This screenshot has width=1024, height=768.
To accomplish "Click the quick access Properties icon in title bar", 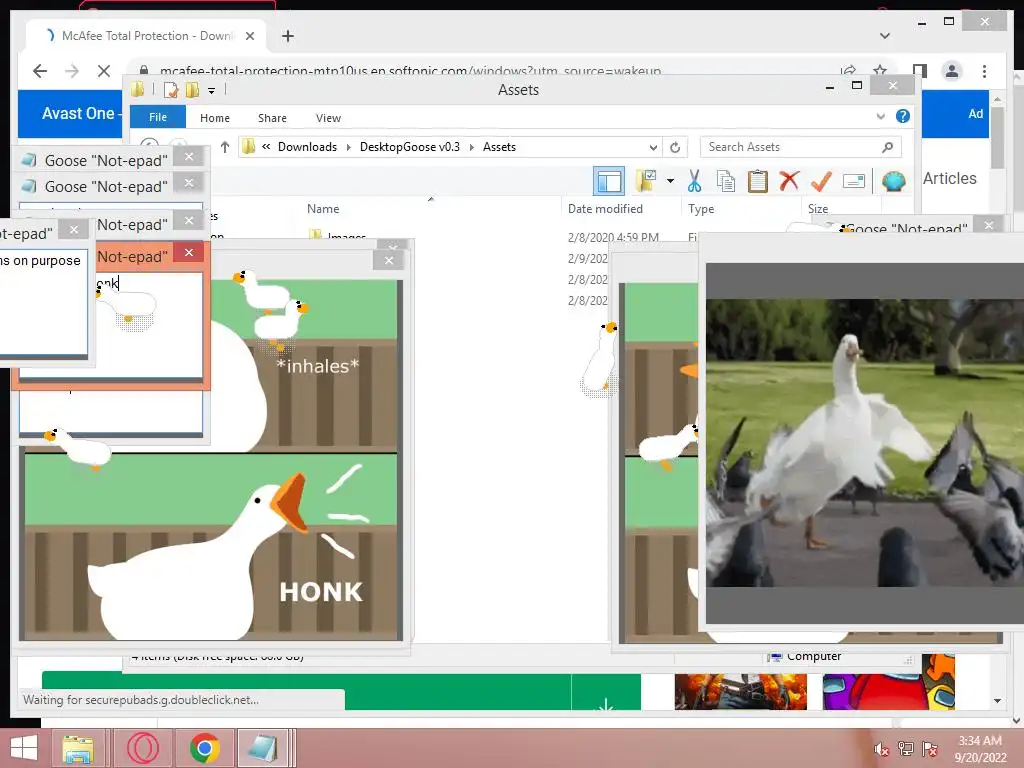I will [x=171, y=89].
